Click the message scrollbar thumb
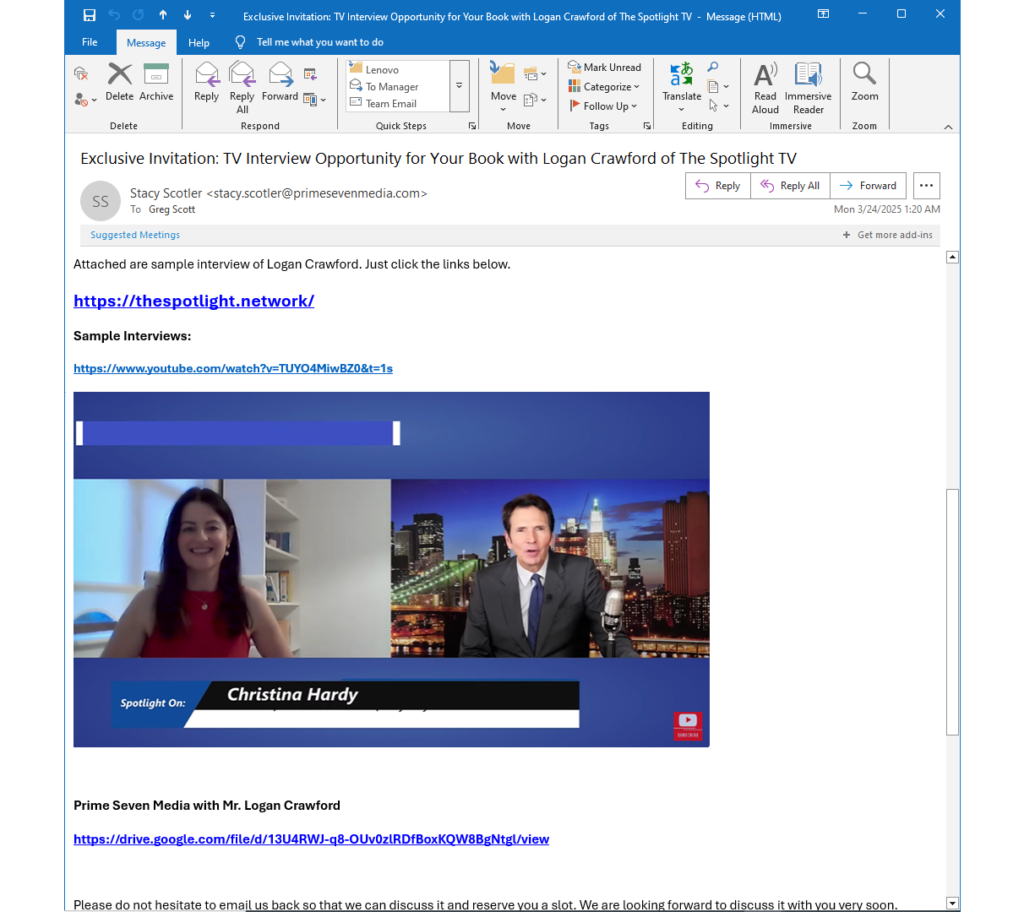Image resolution: width=1024 pixels, height=912 pixels. (952, 612)
